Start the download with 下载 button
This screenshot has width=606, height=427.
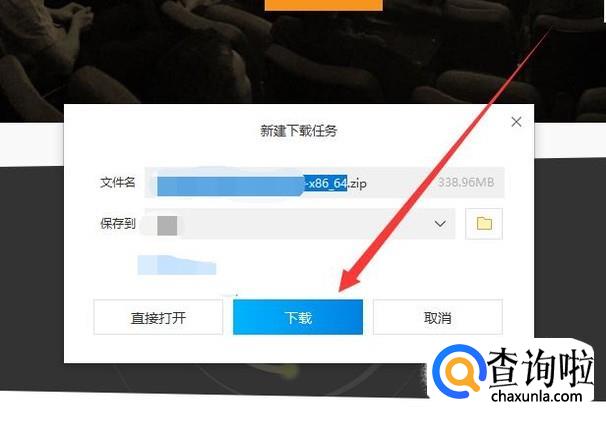[298, 317]
